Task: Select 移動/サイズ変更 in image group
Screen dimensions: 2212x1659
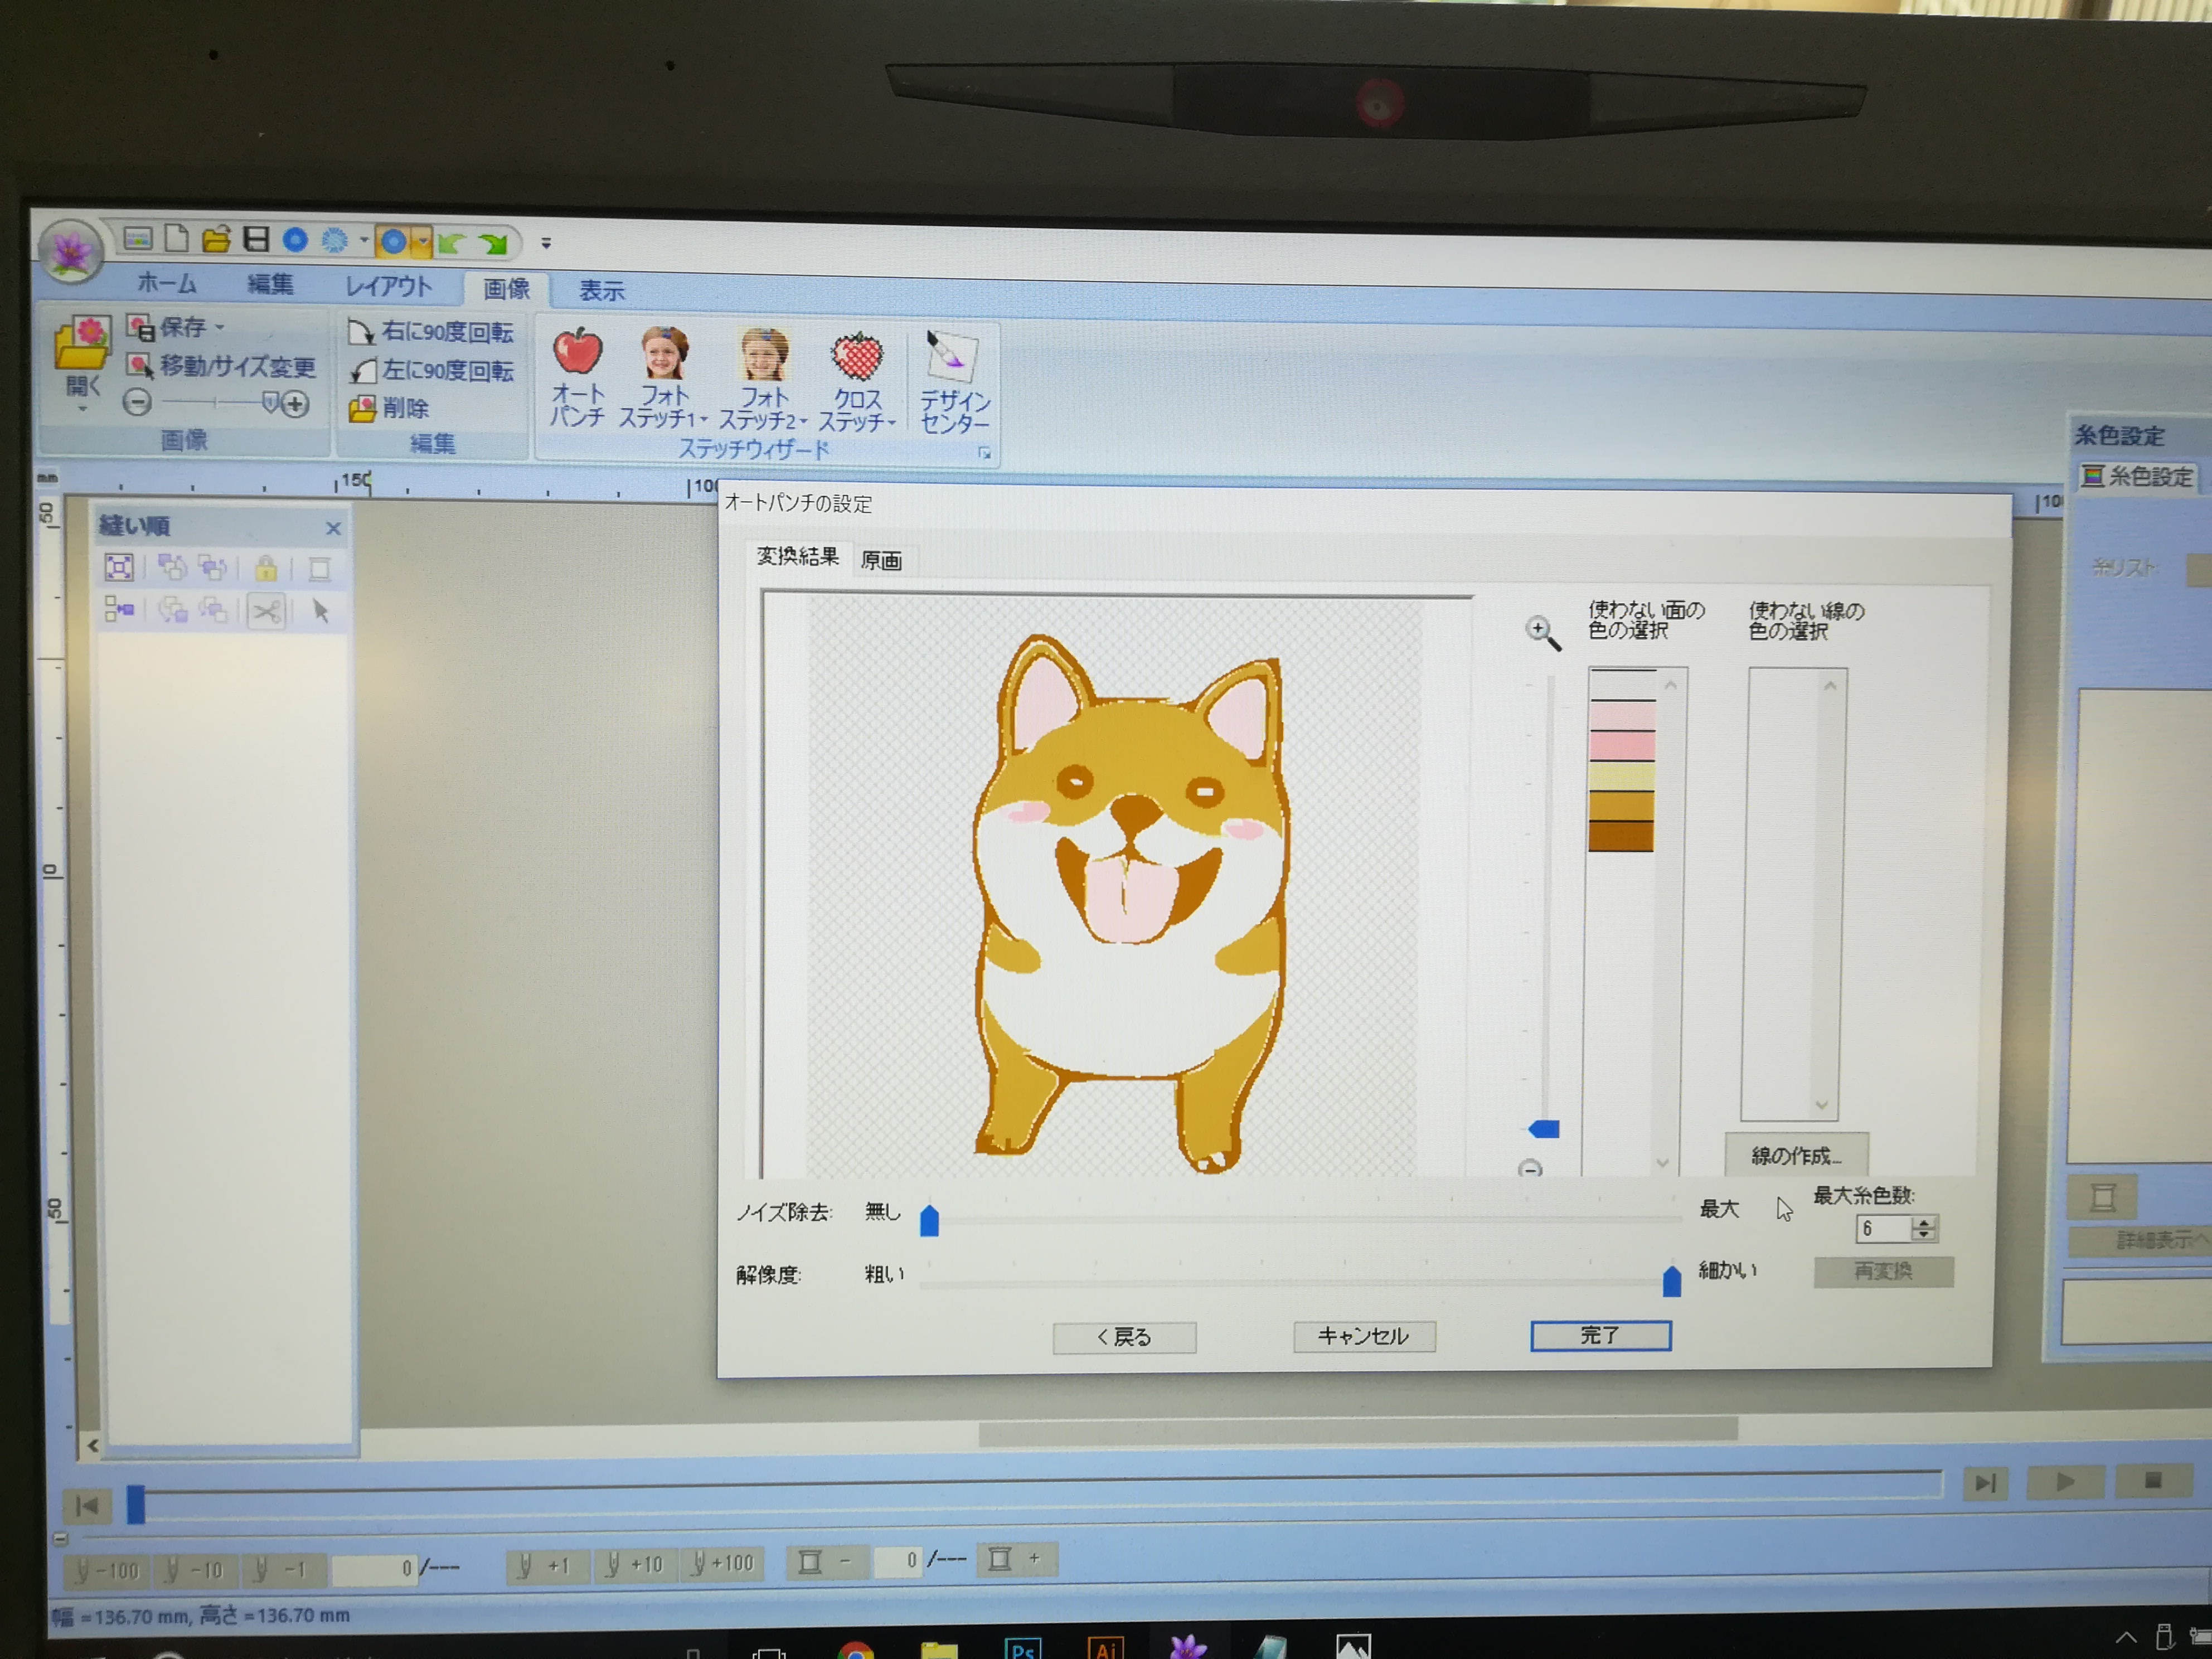Action: click(221, 366)
